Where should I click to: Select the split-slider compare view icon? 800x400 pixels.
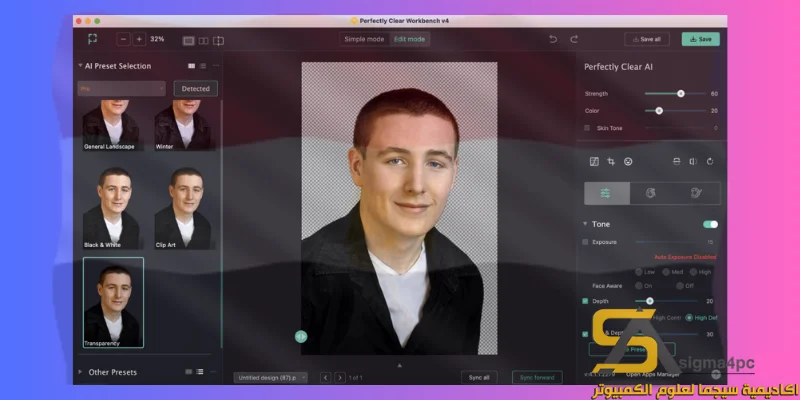coord(218,41)
